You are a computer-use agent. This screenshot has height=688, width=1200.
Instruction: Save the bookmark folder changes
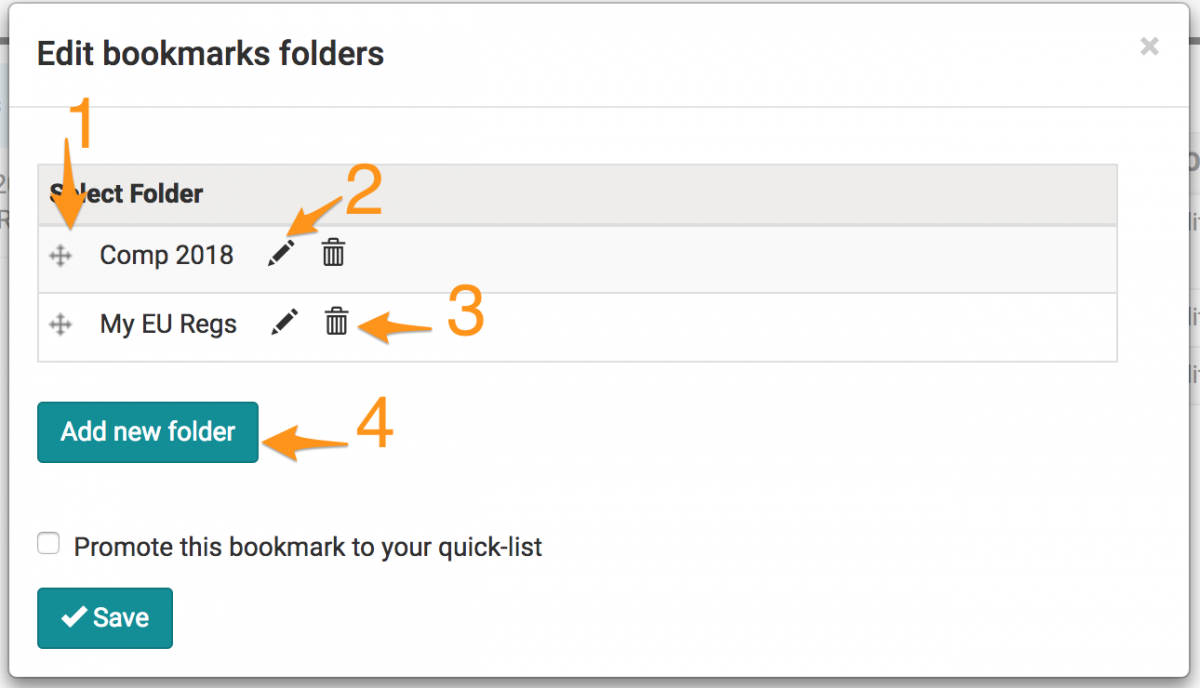[105, 618]
